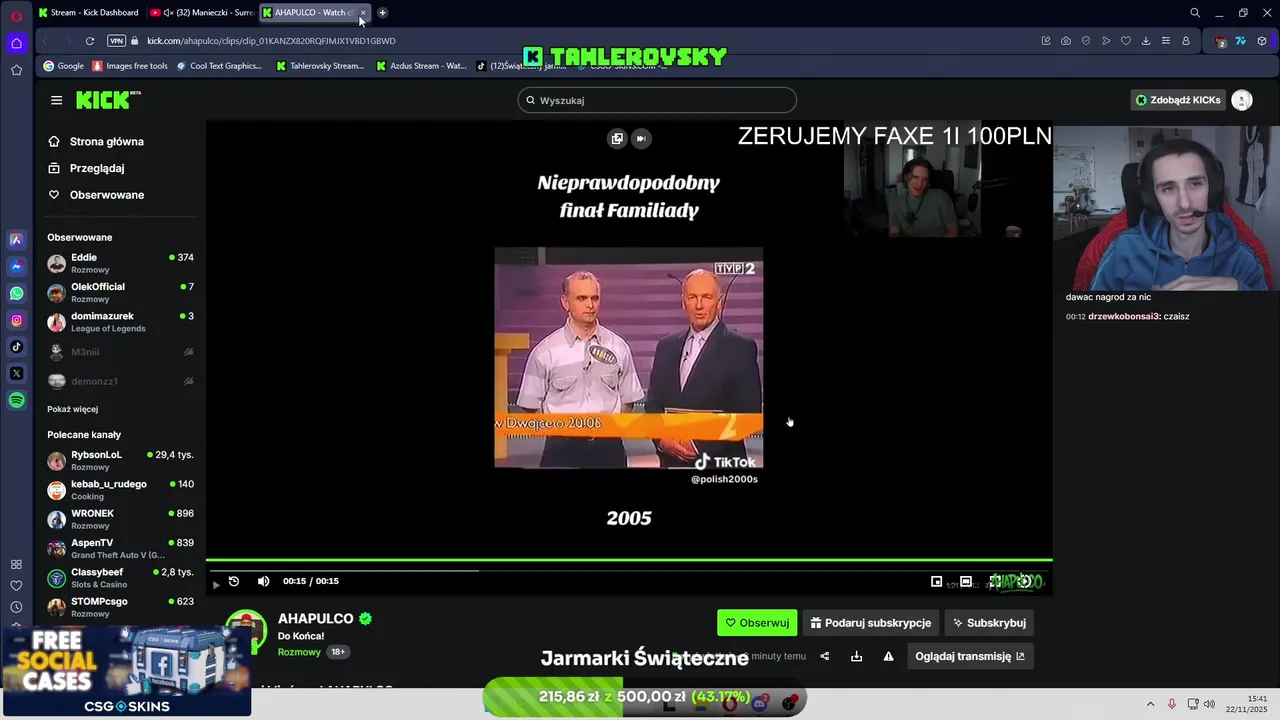Click Oglądaj transmisję button
The width and height of the screenshot is (1280, 720).
point(970,656)
